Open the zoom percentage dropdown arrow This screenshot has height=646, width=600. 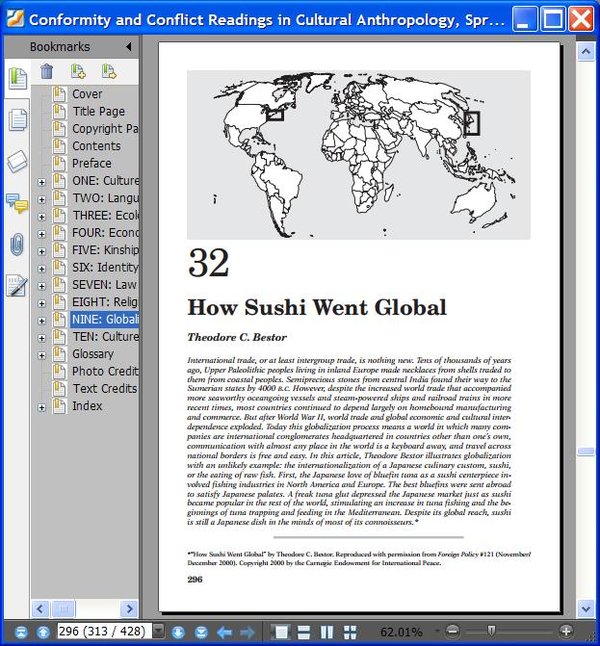click(x=437, y=631)
